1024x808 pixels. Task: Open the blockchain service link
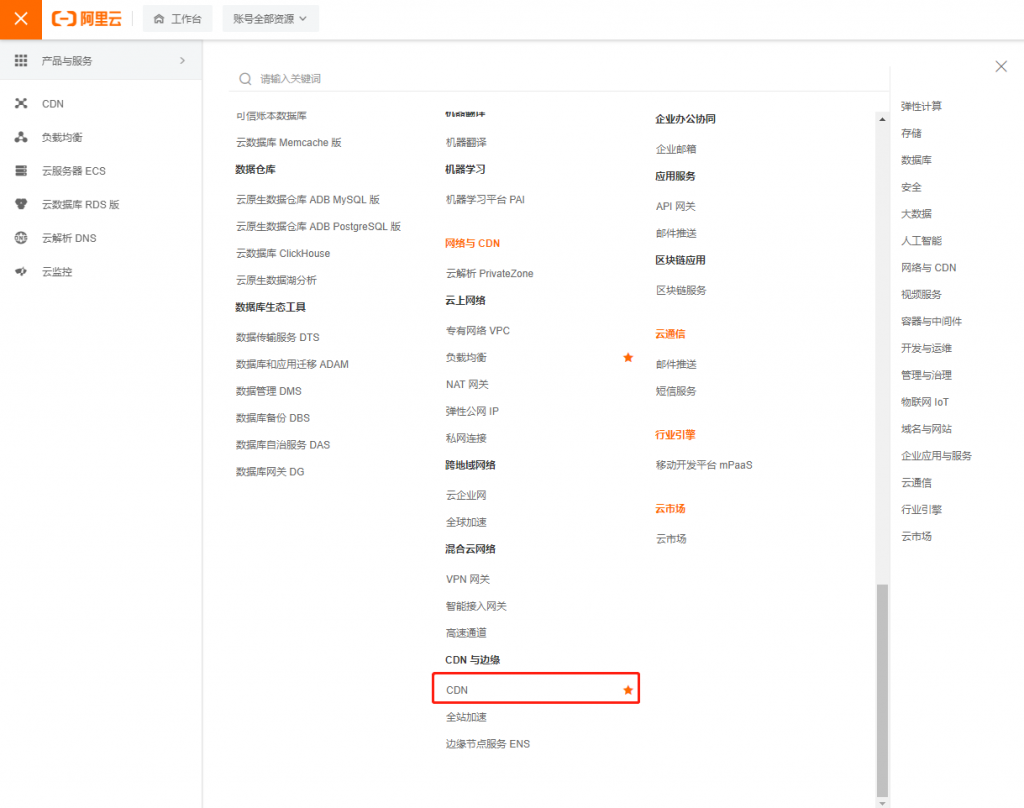coord(681,290)
